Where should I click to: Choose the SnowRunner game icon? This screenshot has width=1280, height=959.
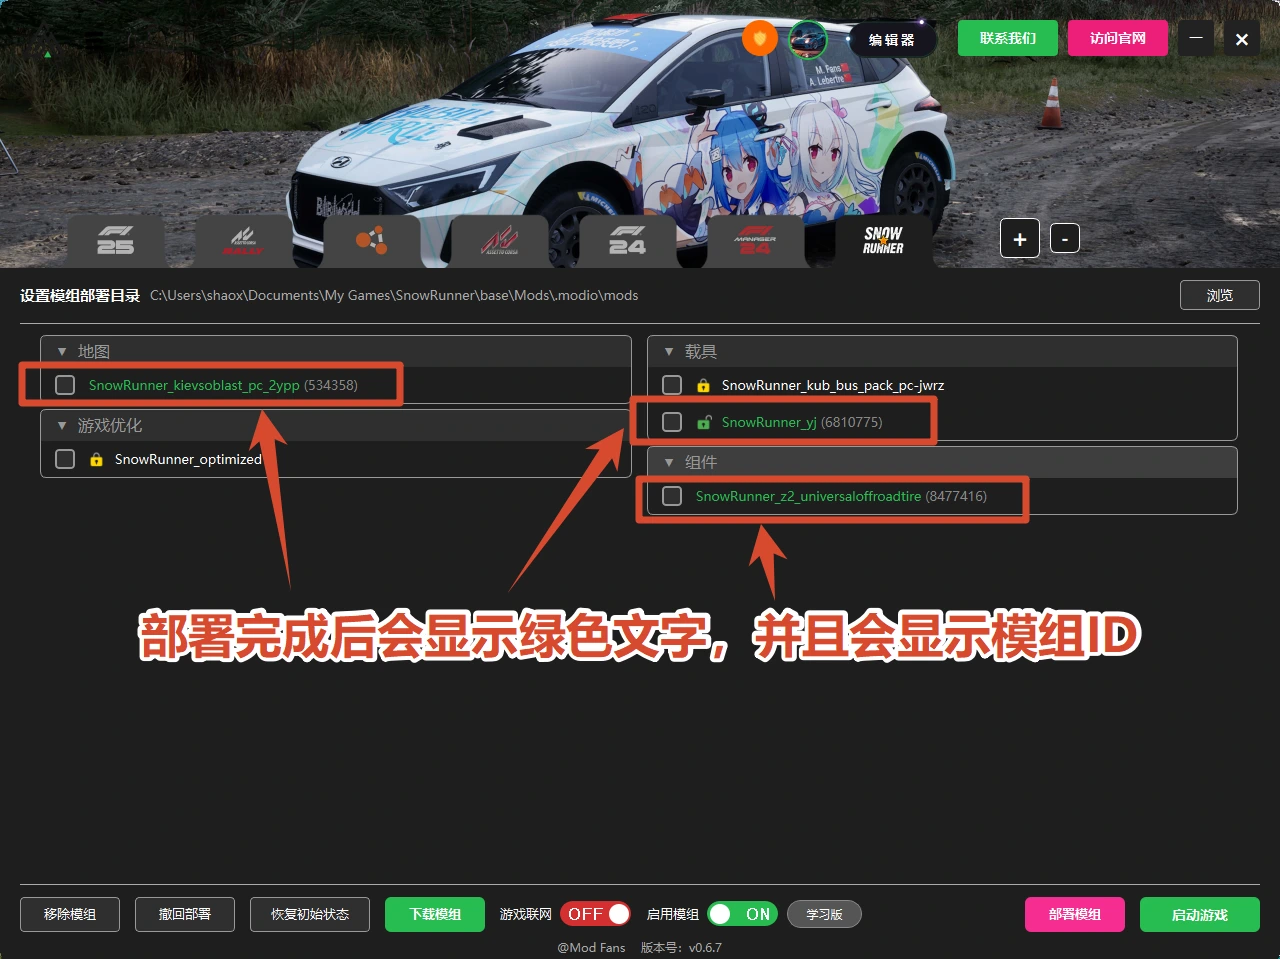[x=883, y=240]
